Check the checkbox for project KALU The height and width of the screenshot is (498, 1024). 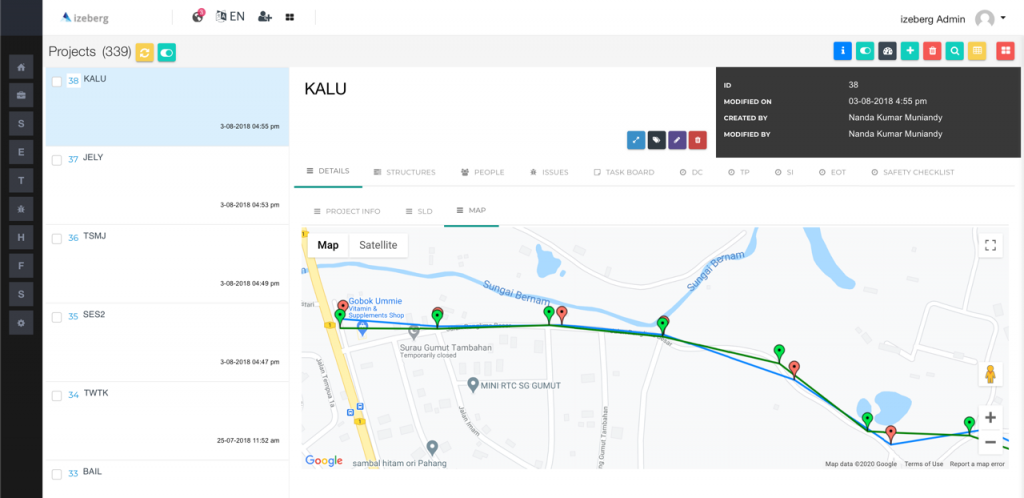[x=57, y=81]
